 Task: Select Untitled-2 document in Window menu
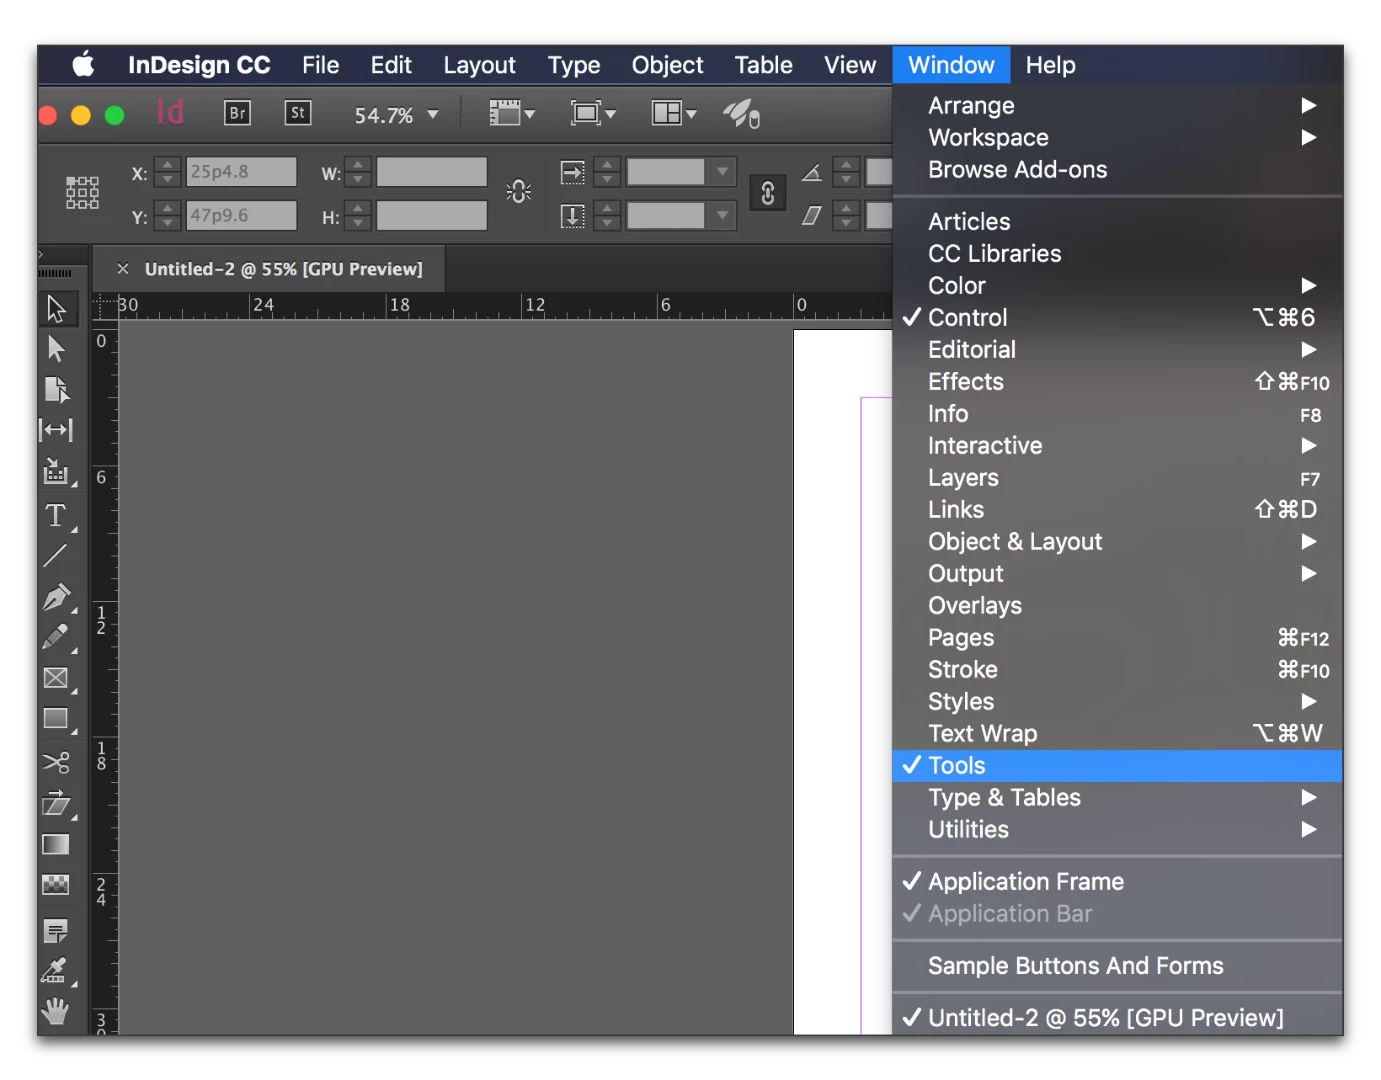point(1117,1018)
